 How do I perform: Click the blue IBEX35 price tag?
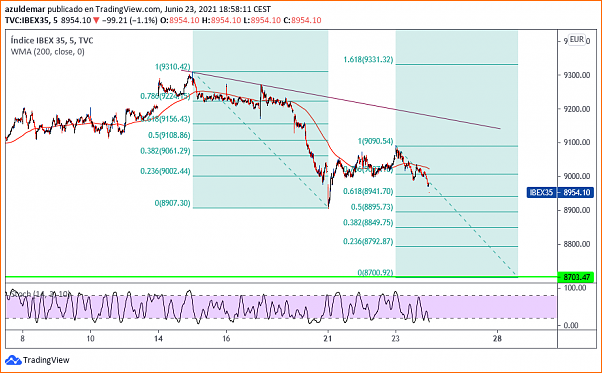pos(541,192)
